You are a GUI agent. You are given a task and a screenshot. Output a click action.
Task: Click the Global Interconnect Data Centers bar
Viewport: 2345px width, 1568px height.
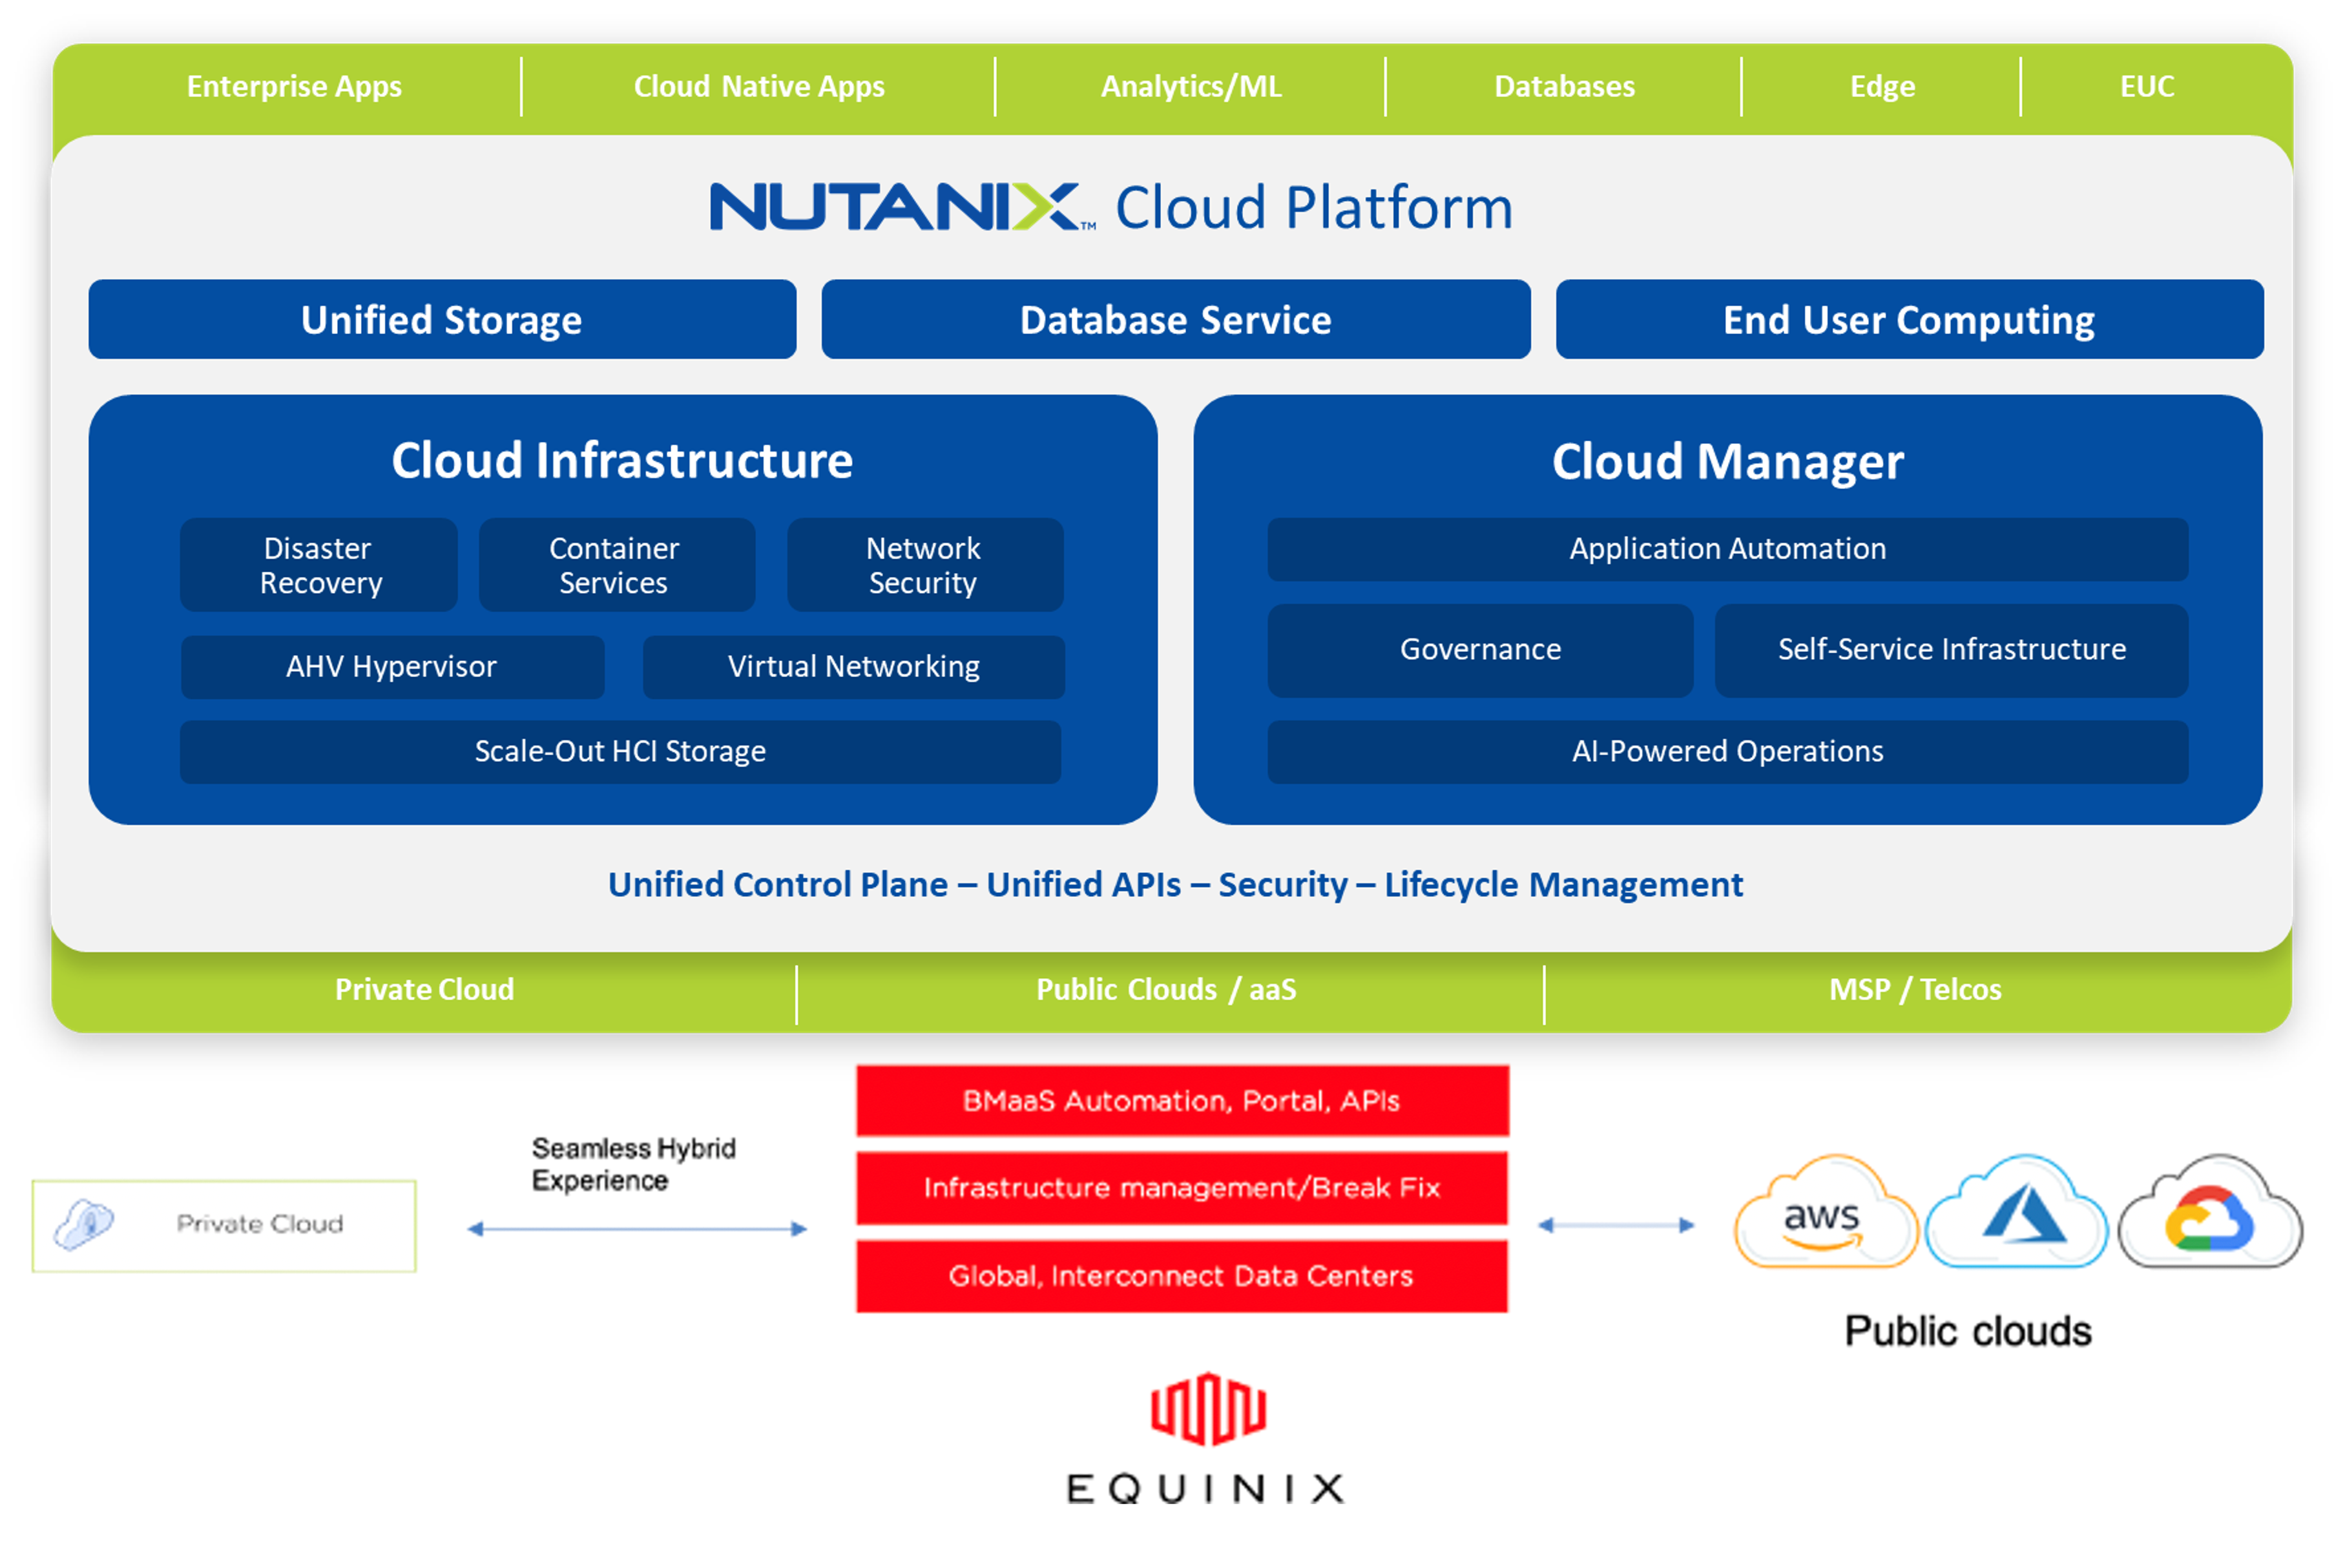[1182, 1276]
